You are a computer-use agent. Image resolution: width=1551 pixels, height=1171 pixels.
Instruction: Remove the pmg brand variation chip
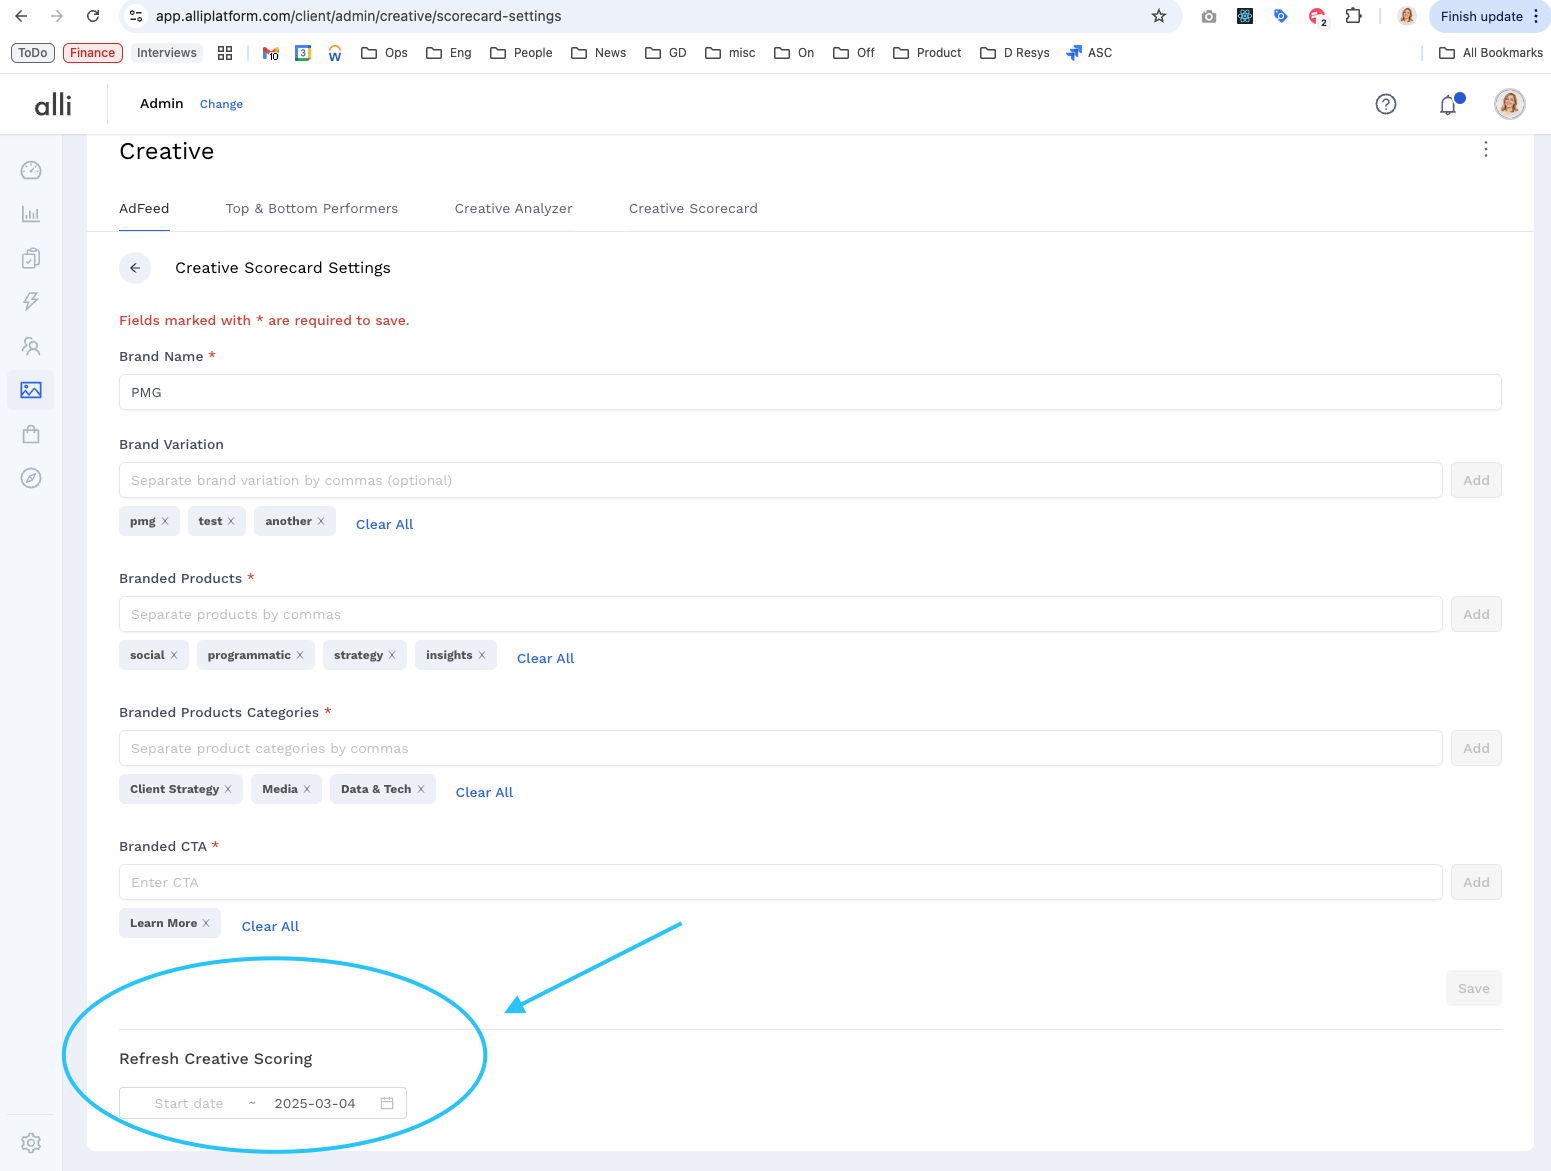(x=166, y=521)
